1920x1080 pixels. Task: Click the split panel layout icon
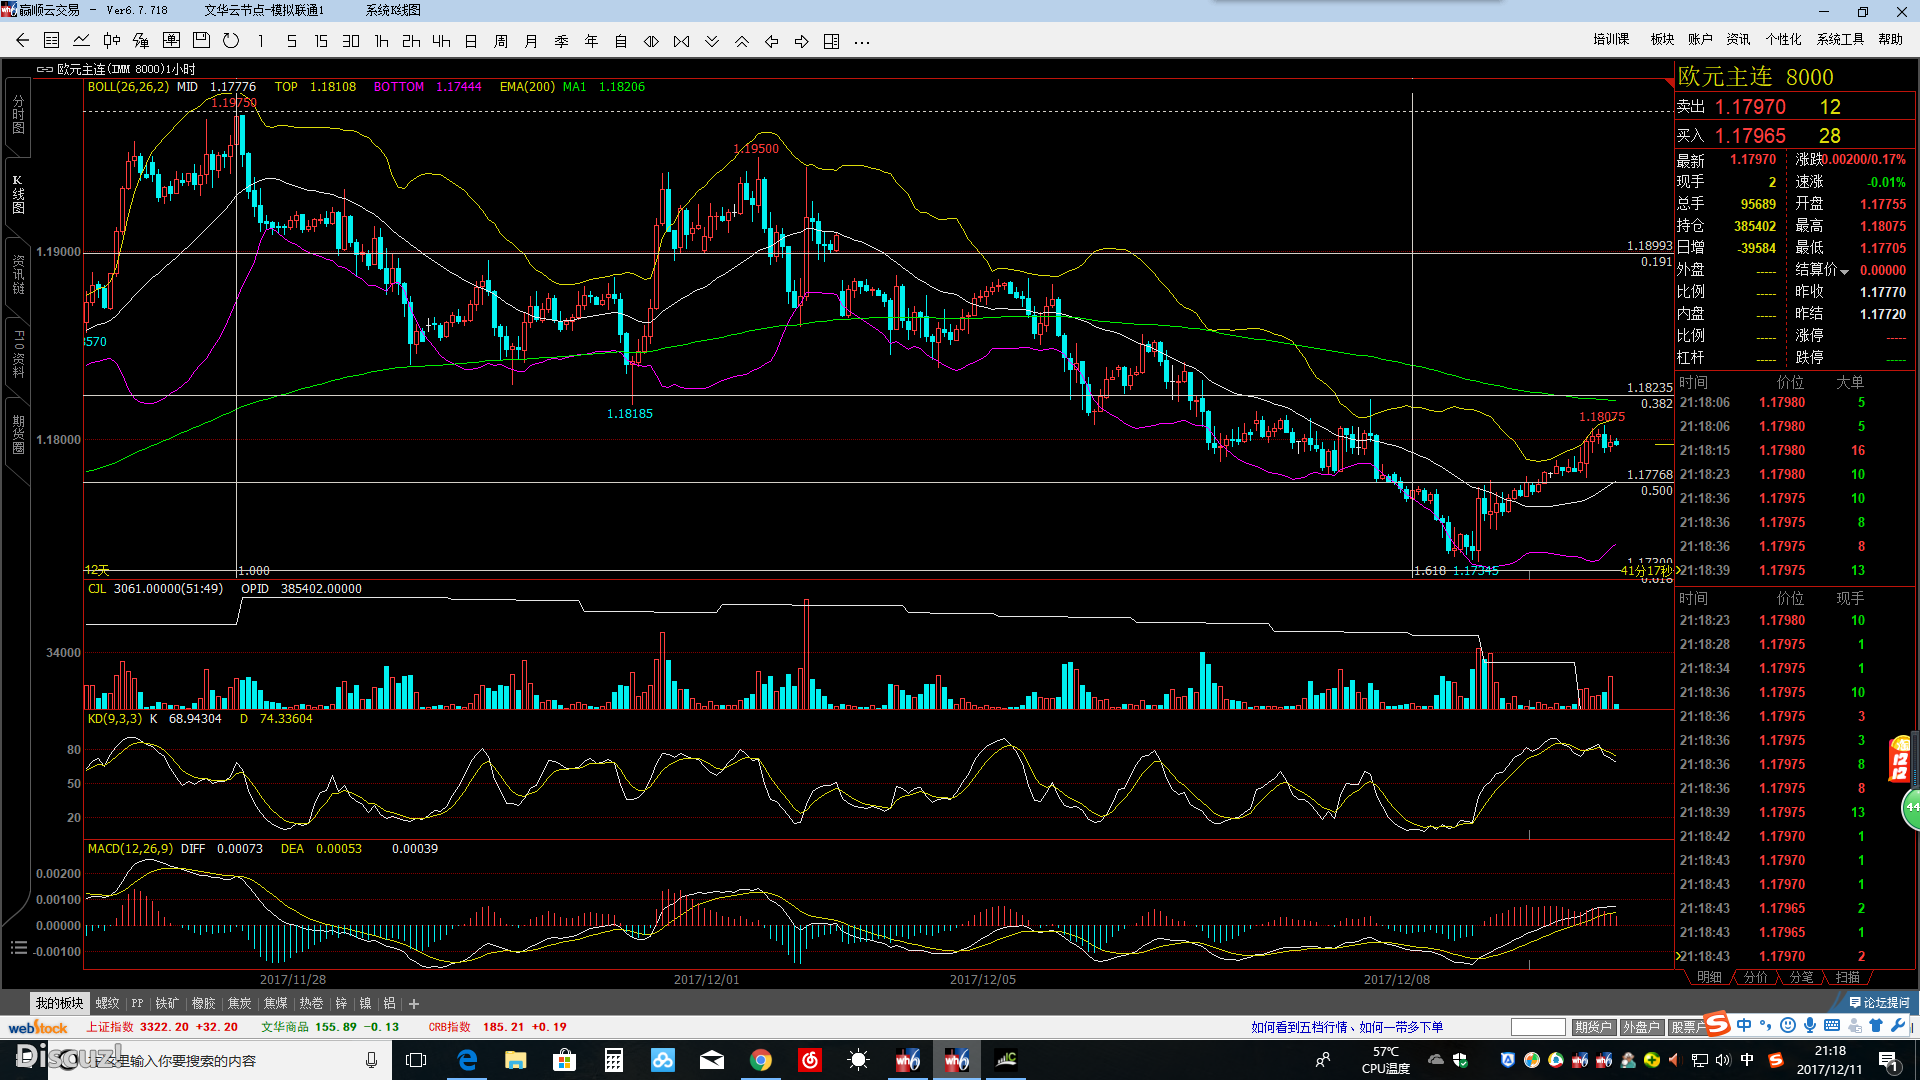click(x=831, y=41)
